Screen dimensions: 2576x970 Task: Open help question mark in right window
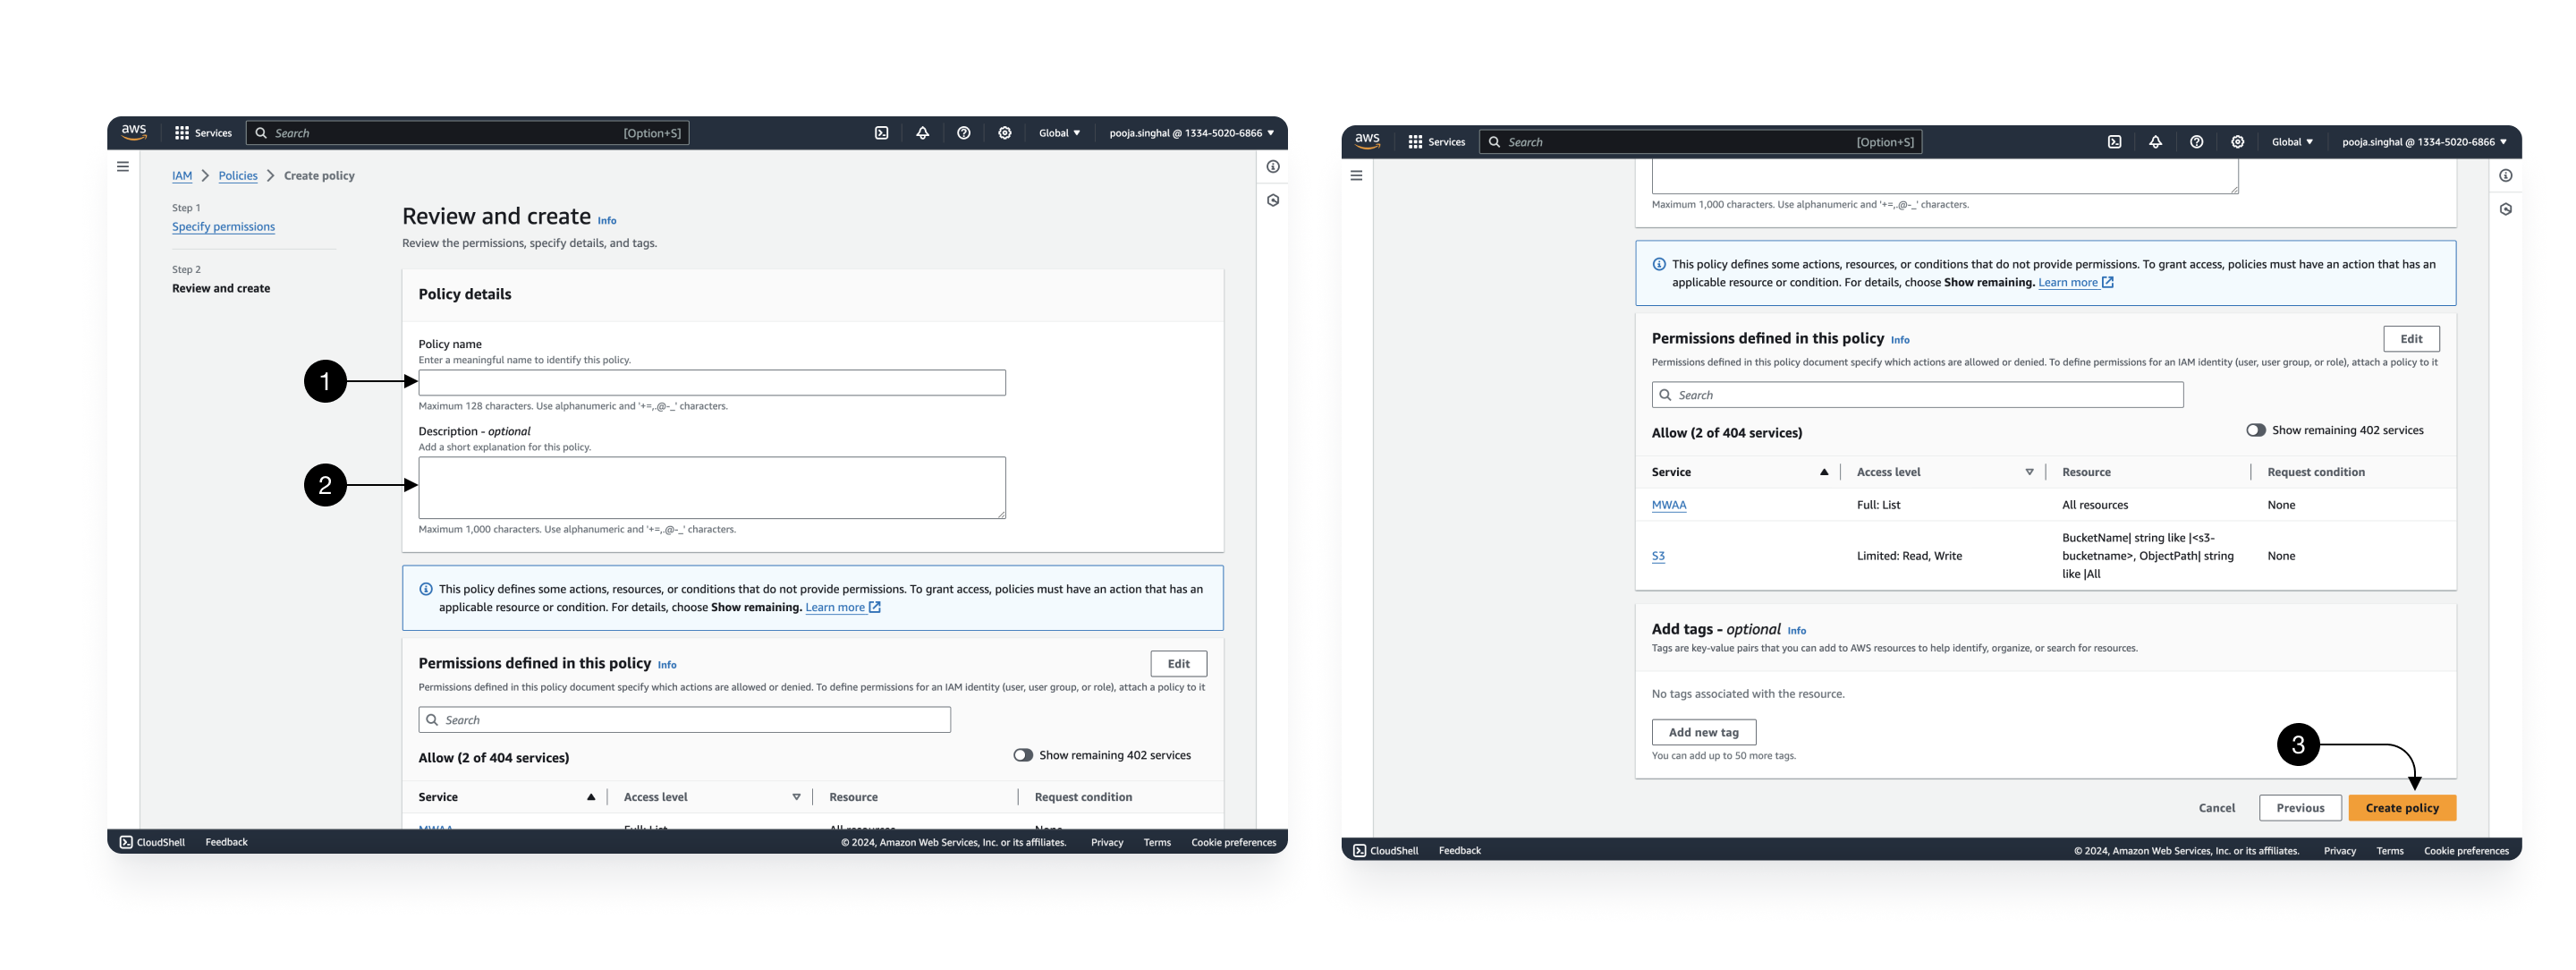2196,142
